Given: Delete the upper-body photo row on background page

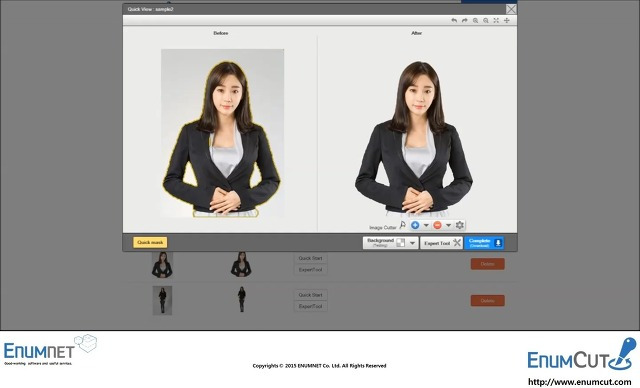Looking at the screenshot, I should tap(487, 264).
